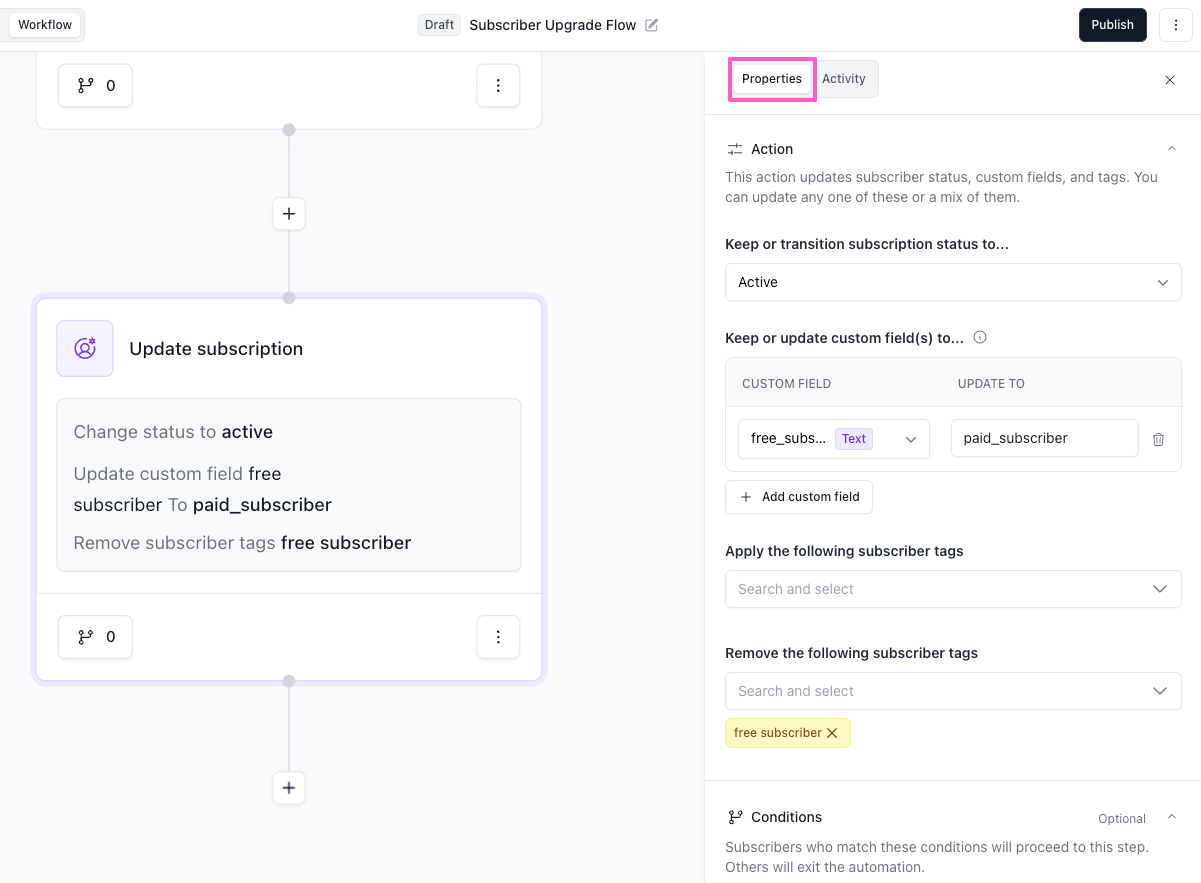Viewport: 1201px width, 883px height.
Task: Click the edit pencil icon beside workflow title
Action: point(652,25)
